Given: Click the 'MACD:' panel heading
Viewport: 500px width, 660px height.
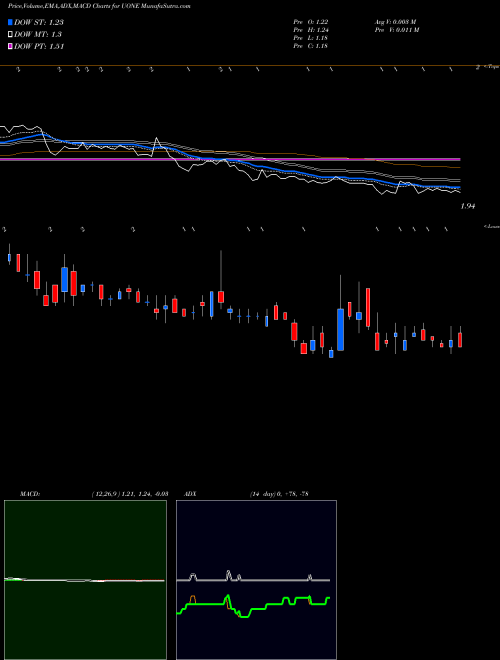Looking at the screenshot, I should 29,494.
